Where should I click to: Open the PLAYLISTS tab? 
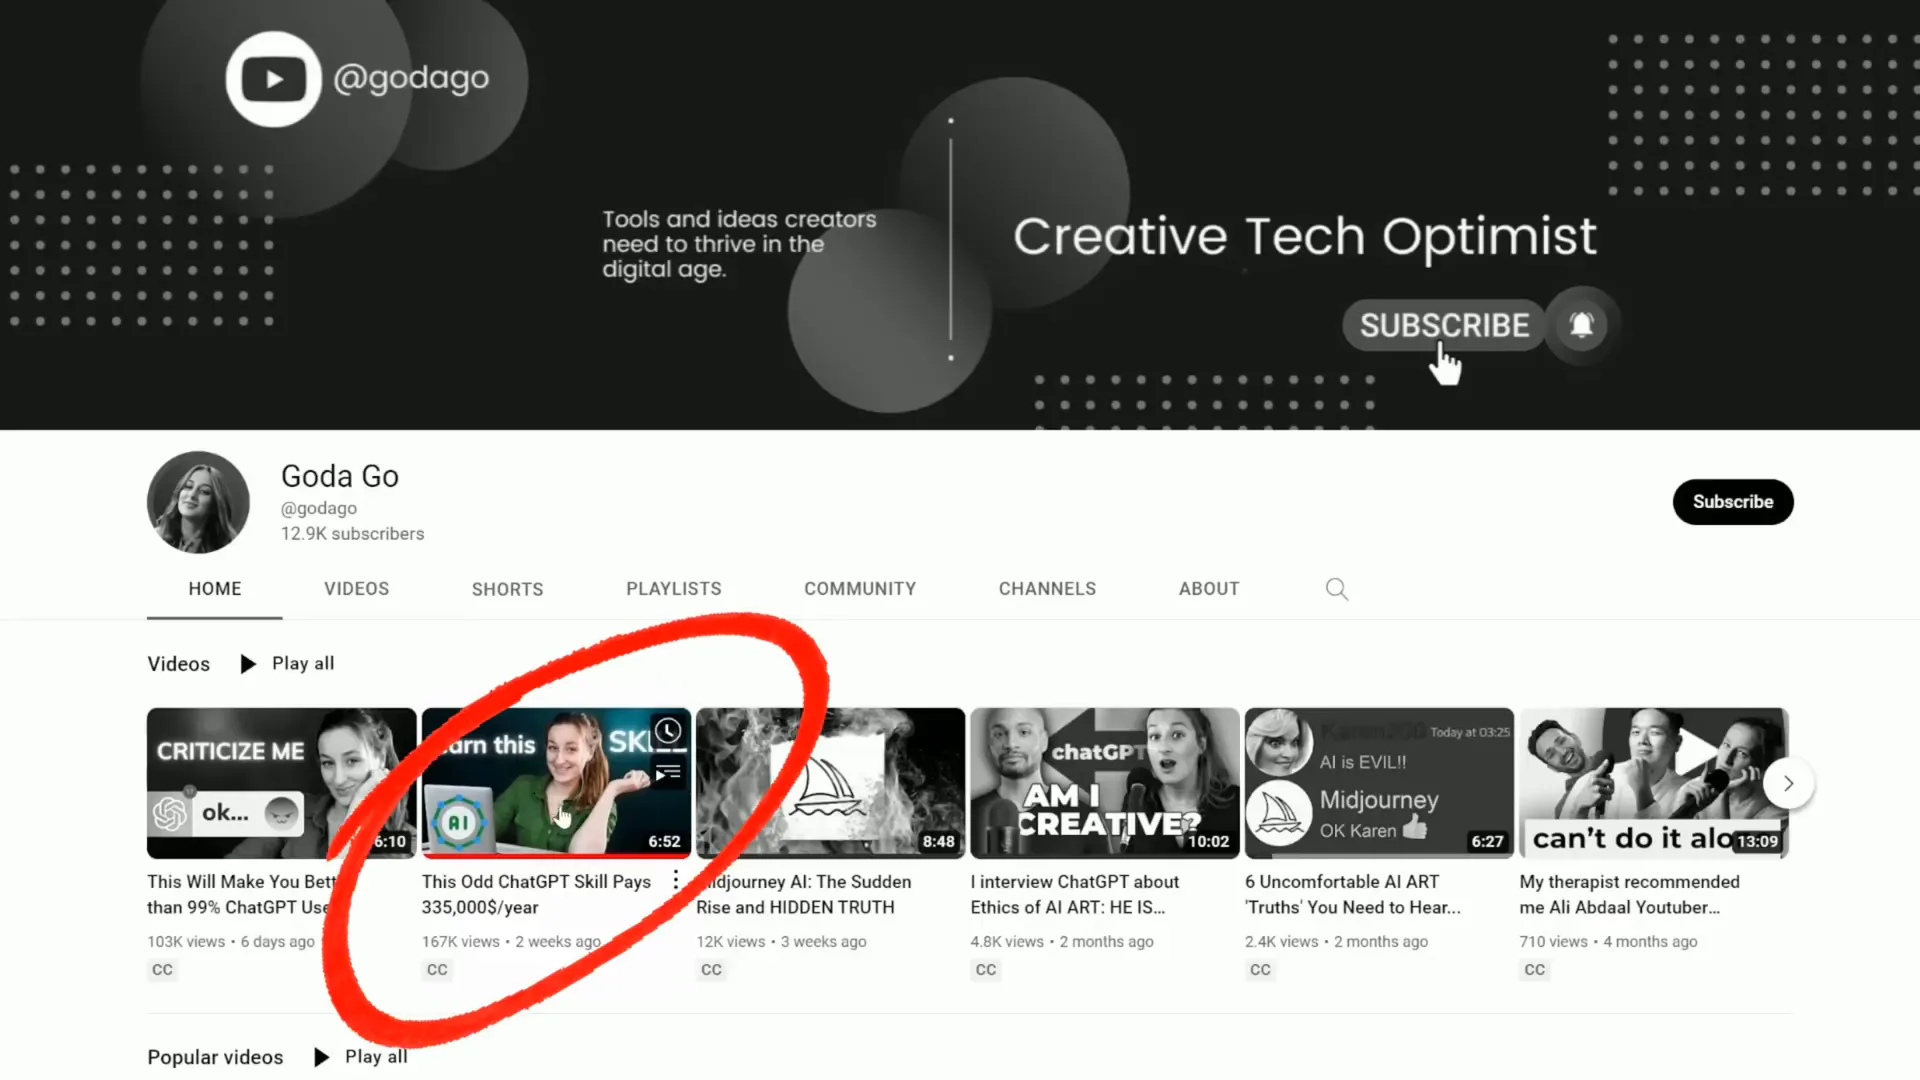point(674,589)
